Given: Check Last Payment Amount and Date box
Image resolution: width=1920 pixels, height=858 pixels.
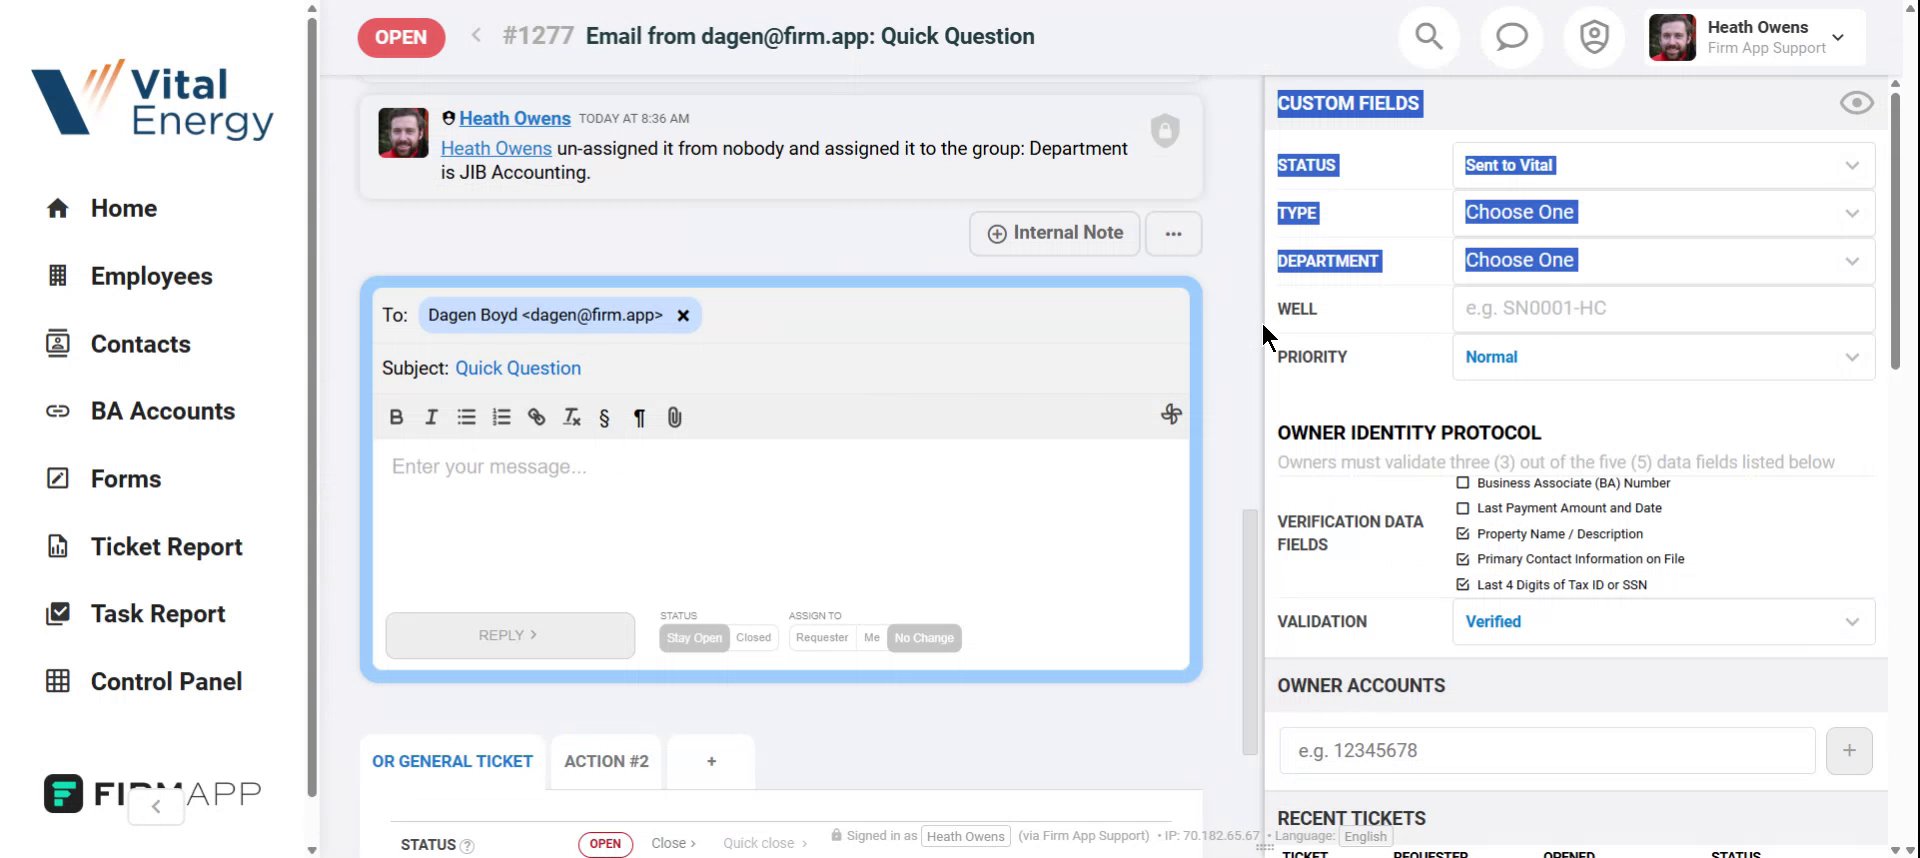Looking at the screenshot, I should click(1463, 508).
